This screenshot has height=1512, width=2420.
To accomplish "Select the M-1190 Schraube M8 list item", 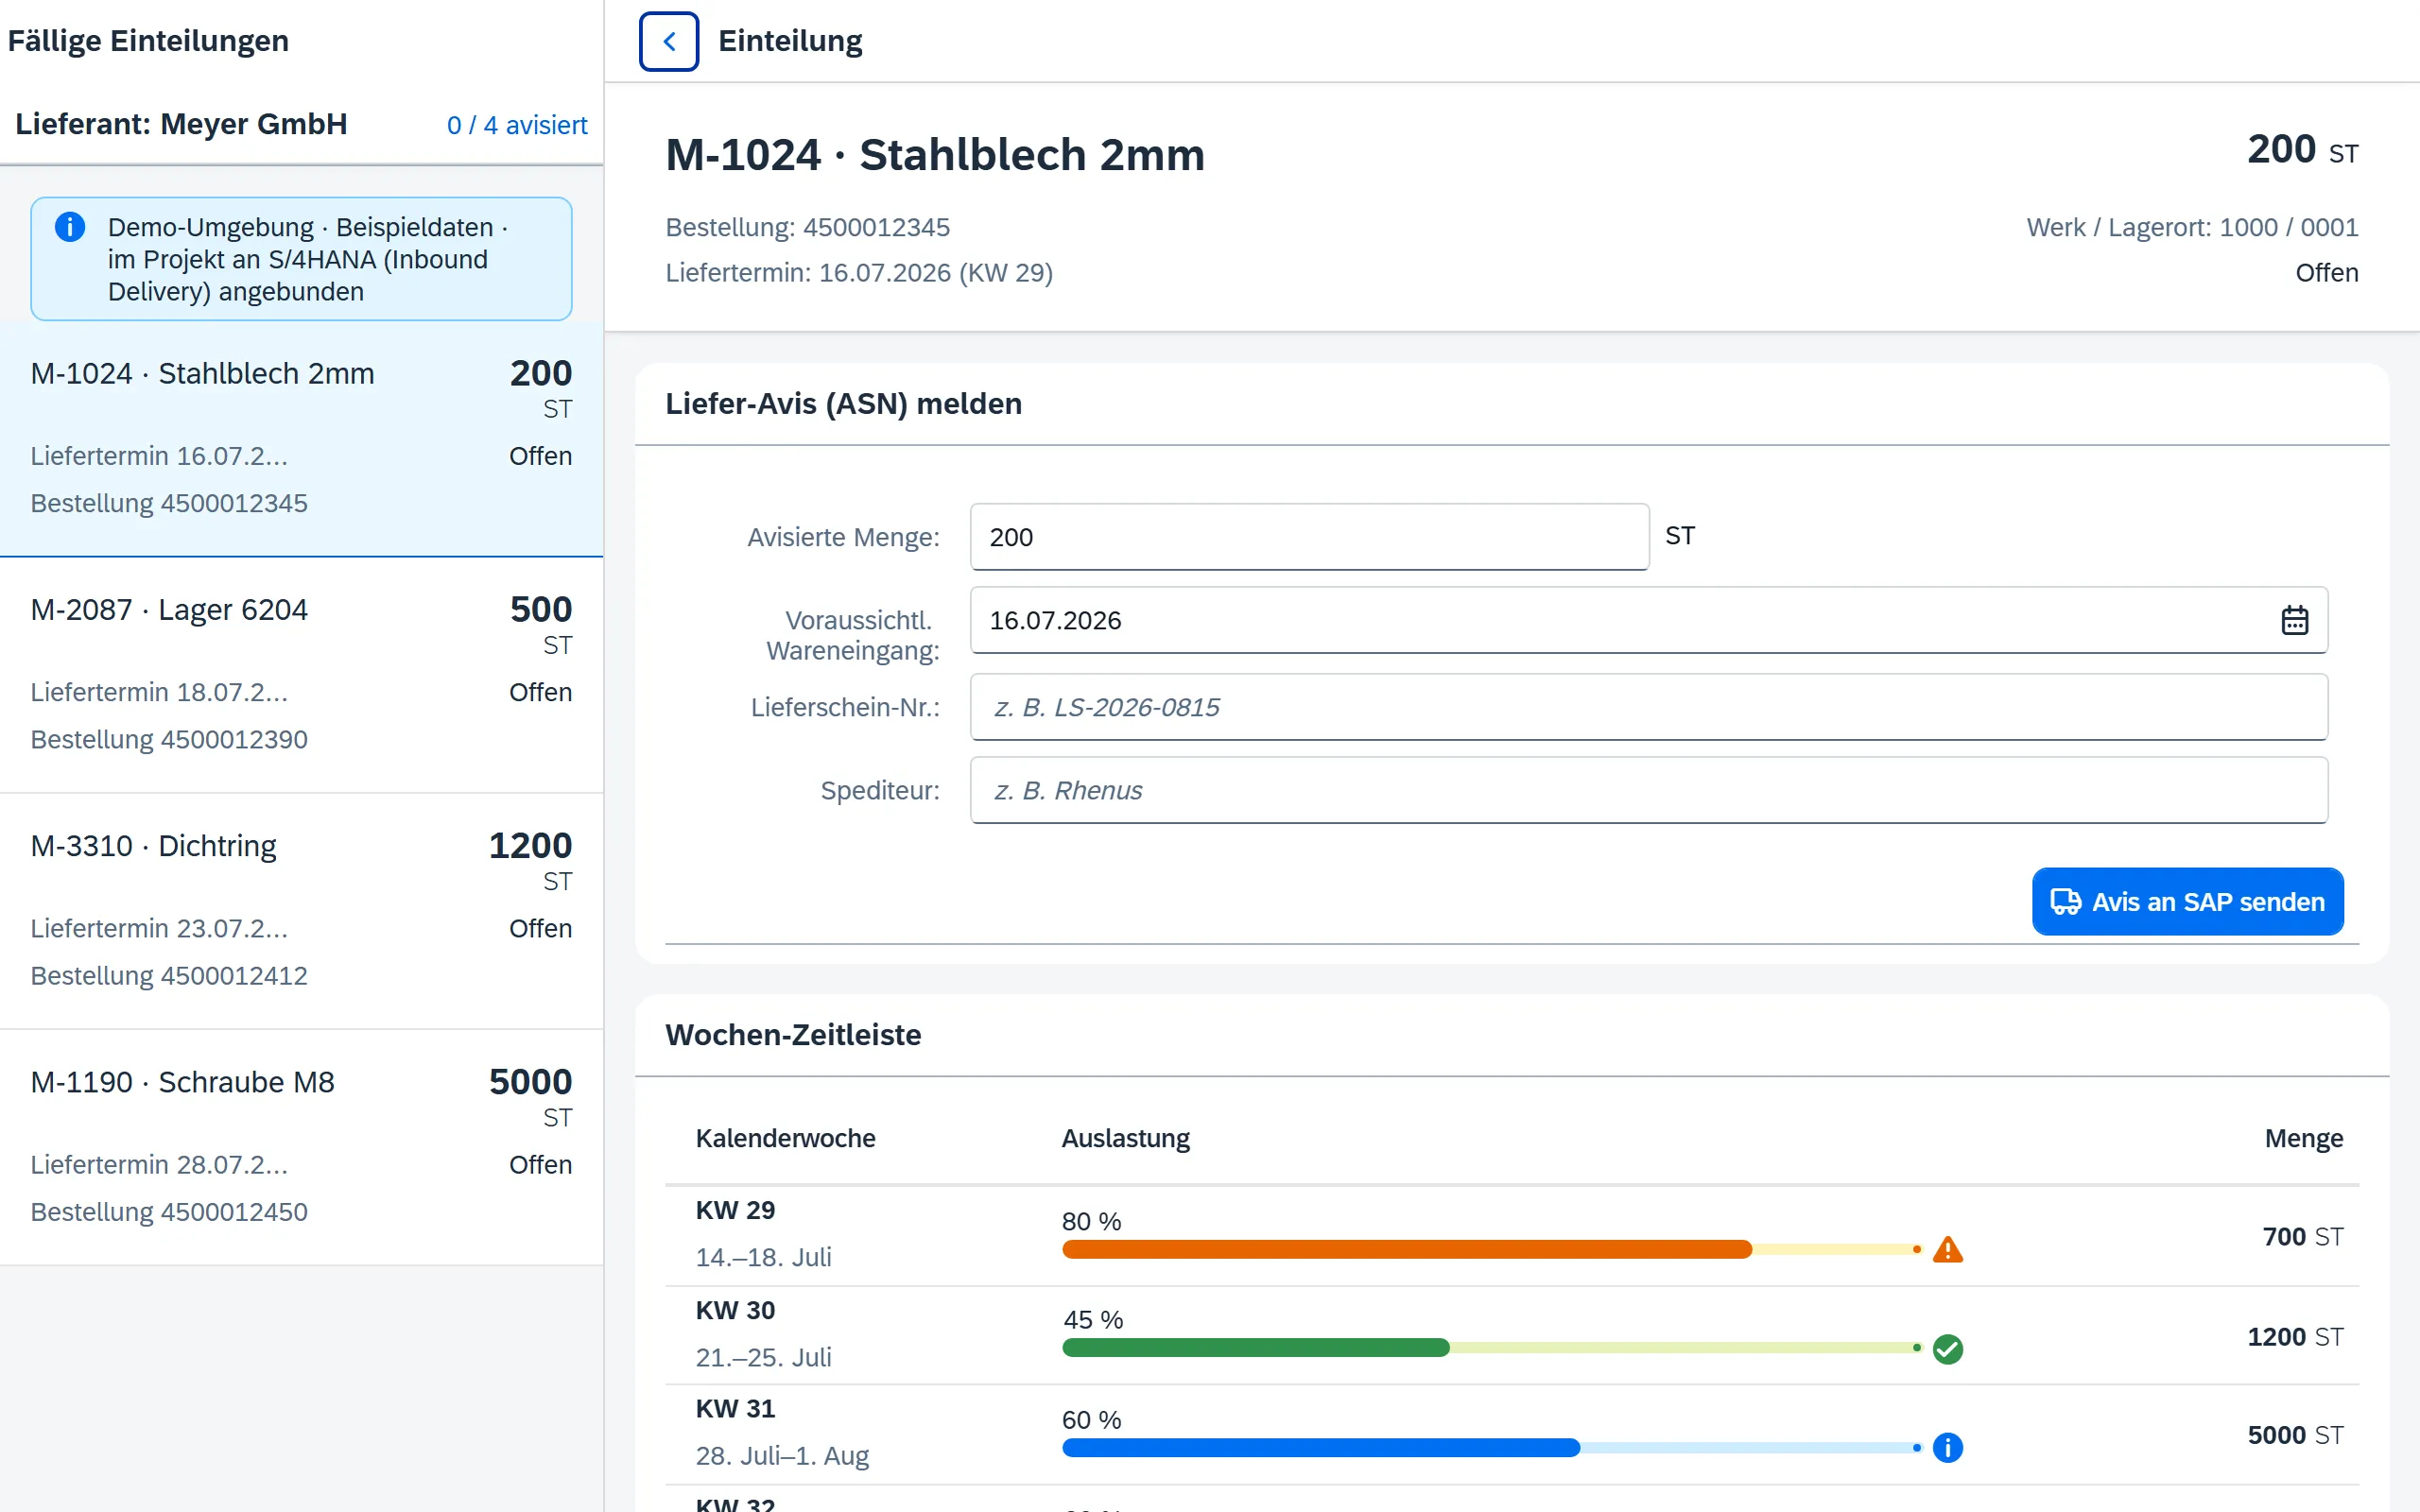I will point(301,1147).
